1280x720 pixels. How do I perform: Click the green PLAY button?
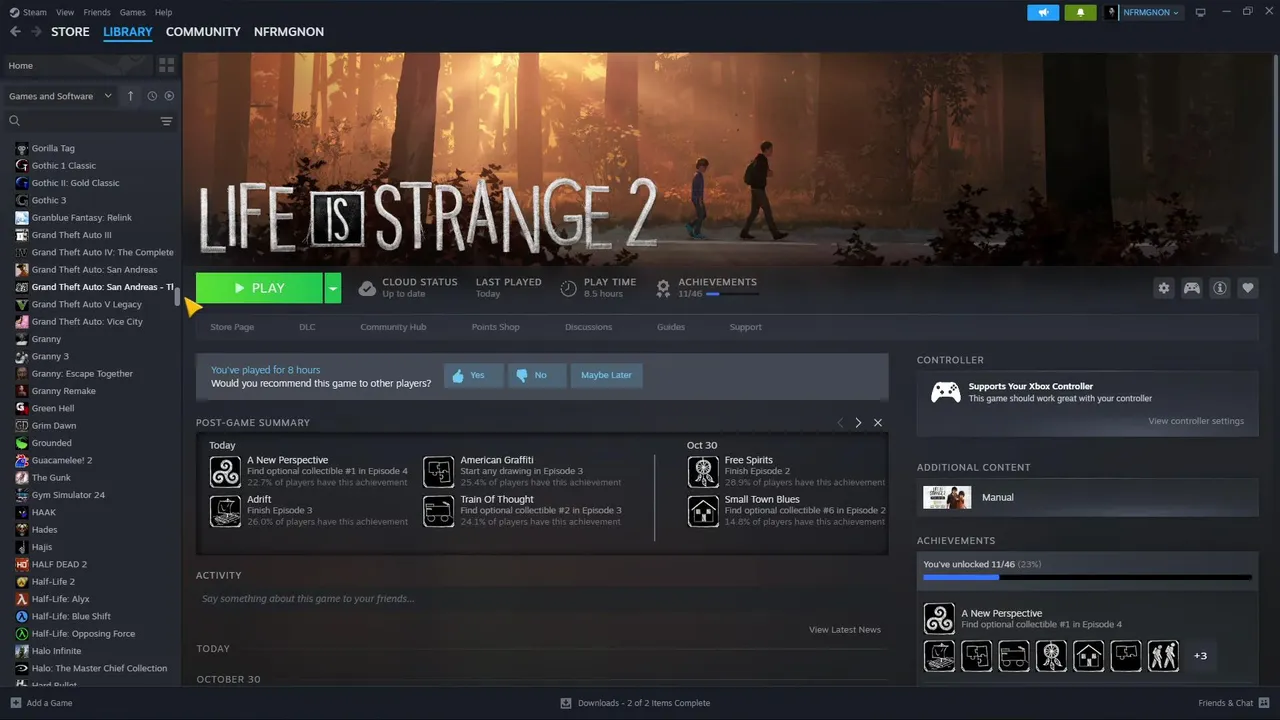click(x=259, y=288)
